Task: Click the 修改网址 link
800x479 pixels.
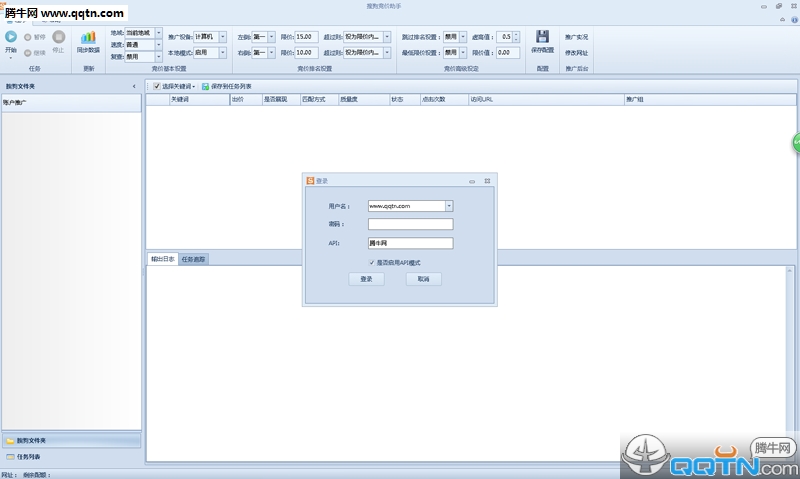Action: [577, 53]
